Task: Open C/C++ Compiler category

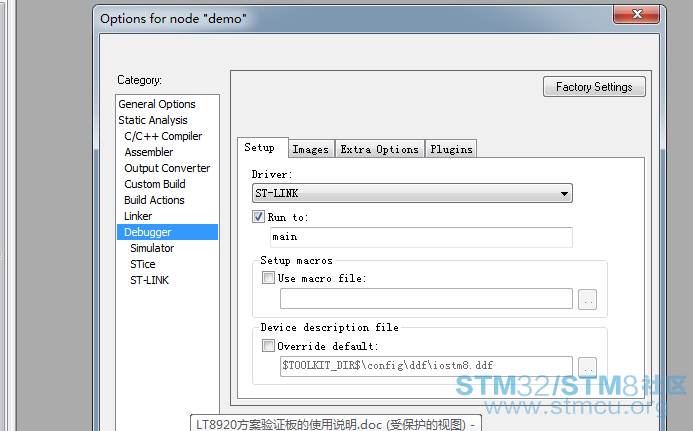Action: pyautogui.click(x=163, y=136)
